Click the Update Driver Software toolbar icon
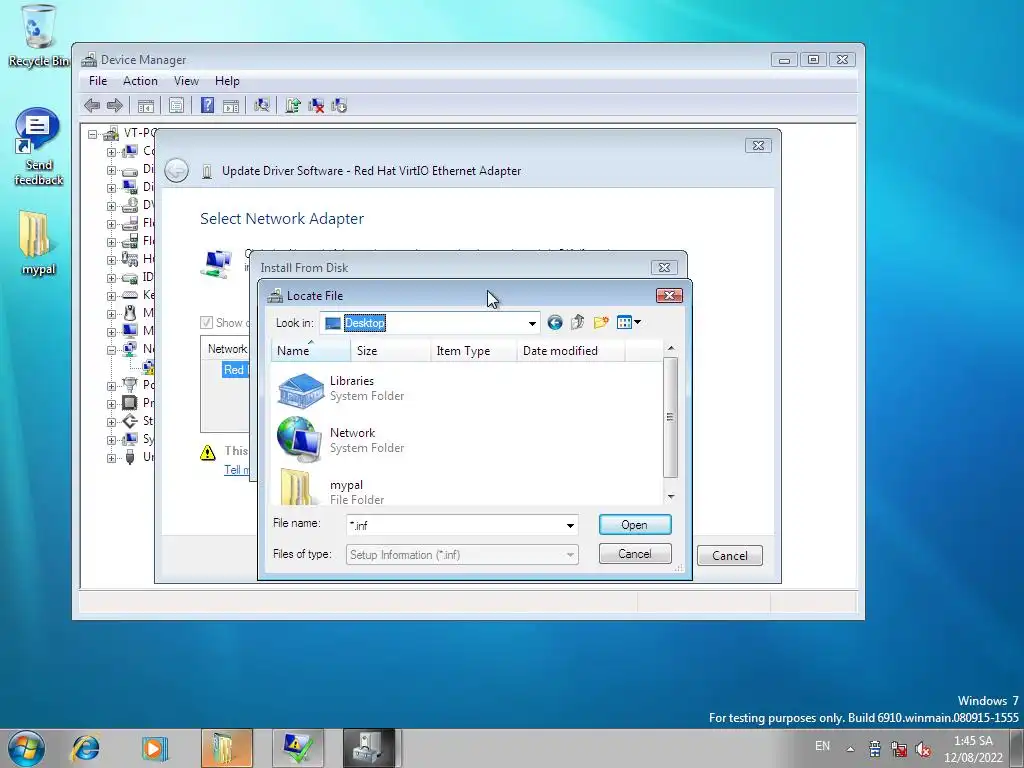 [293, 105]
